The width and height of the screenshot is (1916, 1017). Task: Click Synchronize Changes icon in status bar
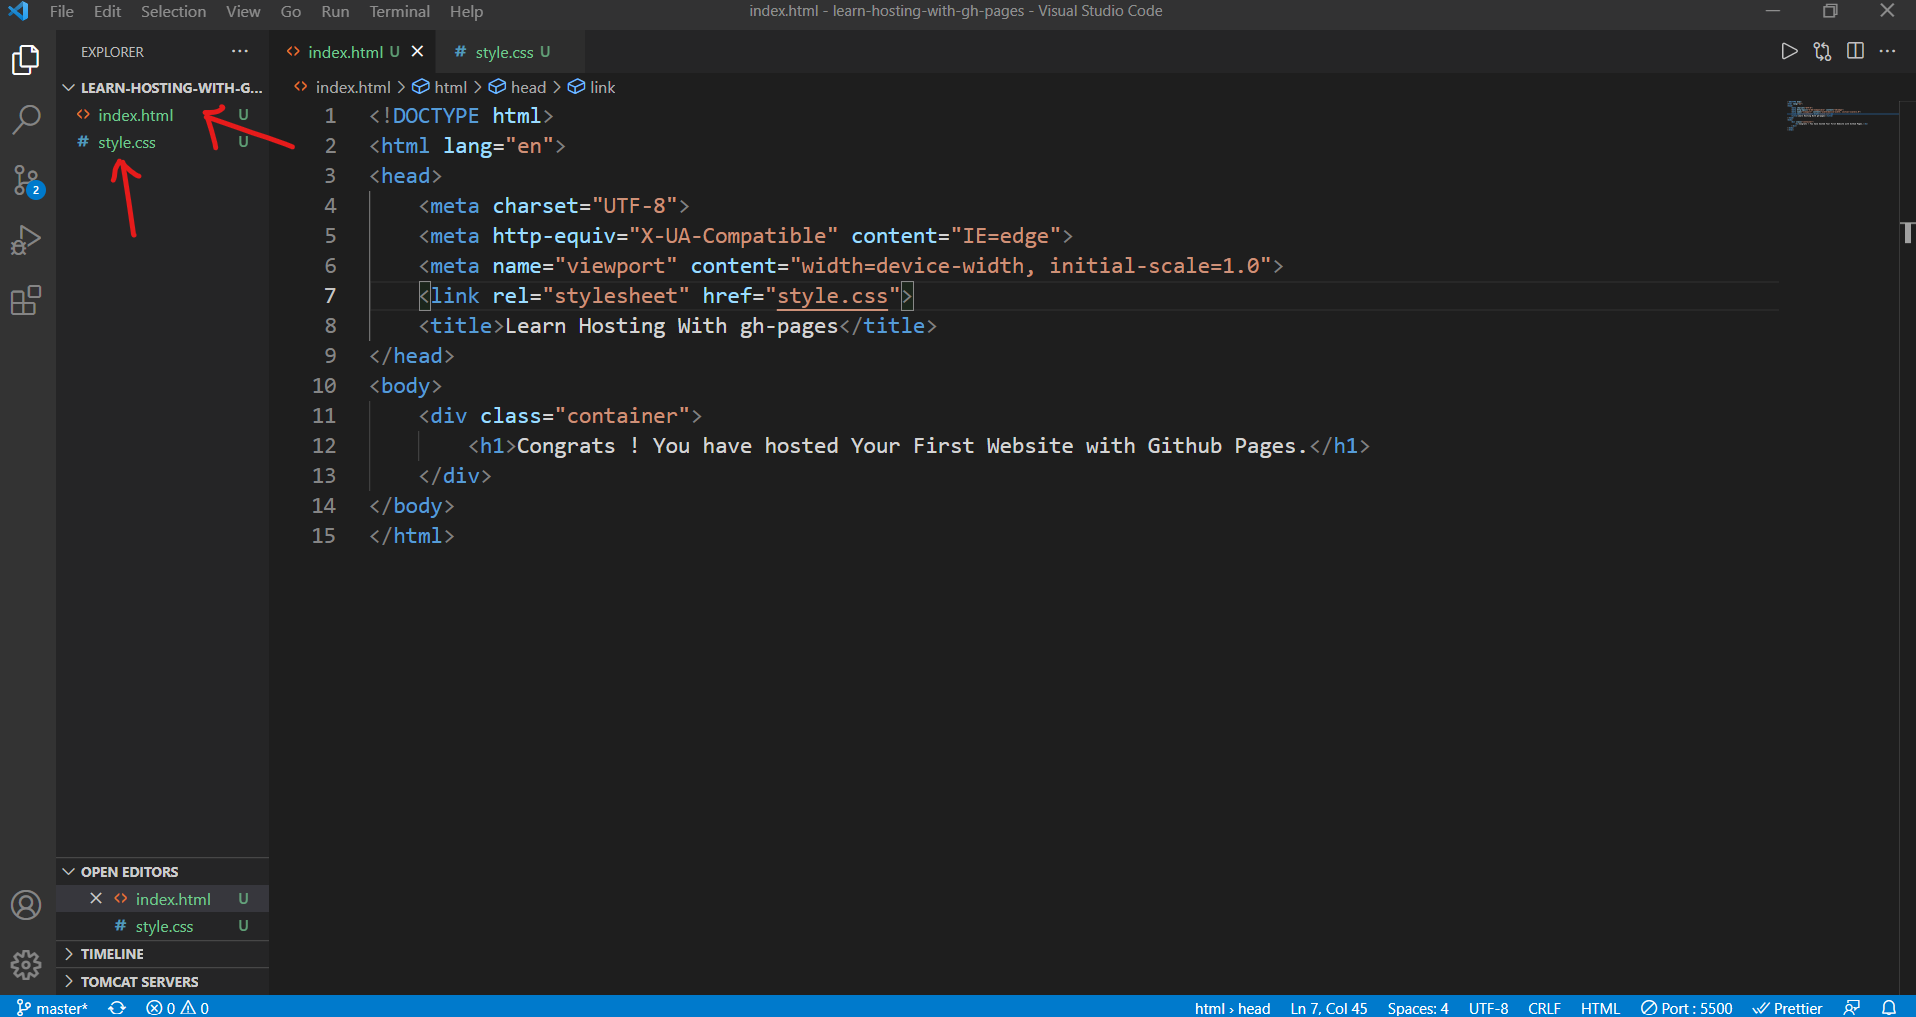pyautogui.click(x=117, y=1007)
